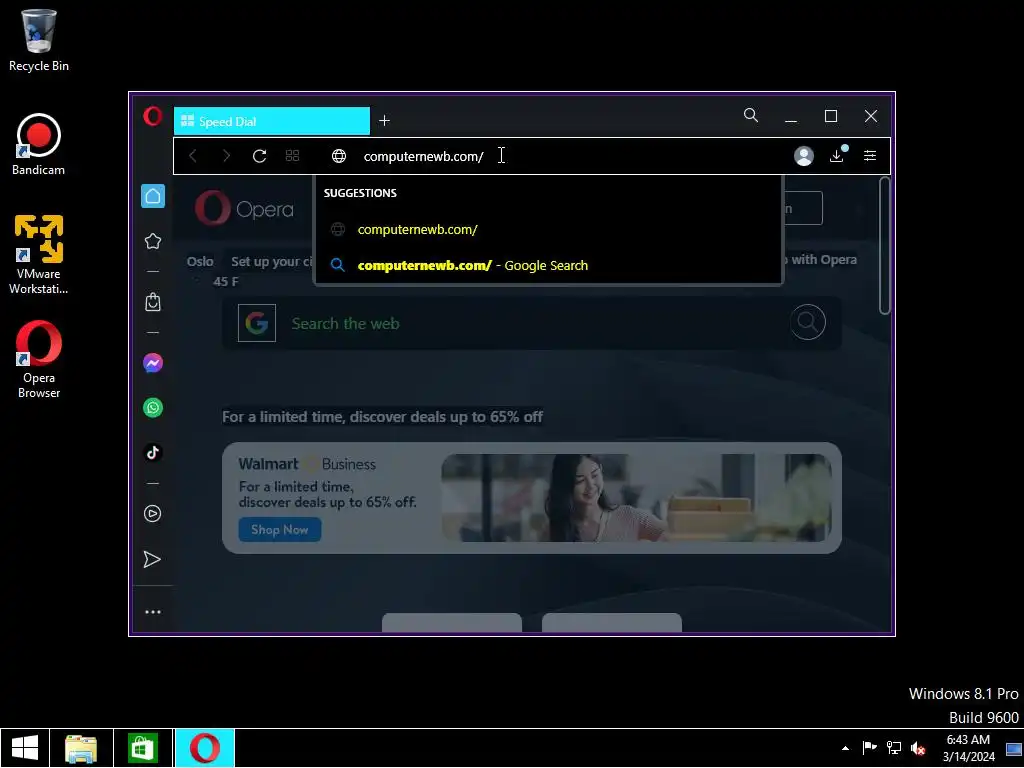Open Easy Setup settings icon
The height and width of the screenshot is (768, 1024).
(870, 155)
